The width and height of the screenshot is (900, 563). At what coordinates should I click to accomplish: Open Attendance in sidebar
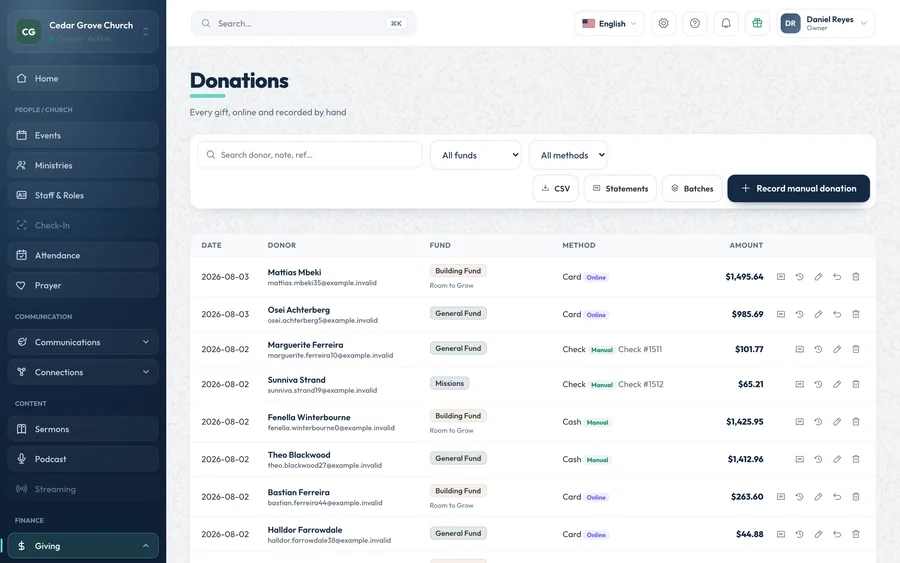[83, 255]
